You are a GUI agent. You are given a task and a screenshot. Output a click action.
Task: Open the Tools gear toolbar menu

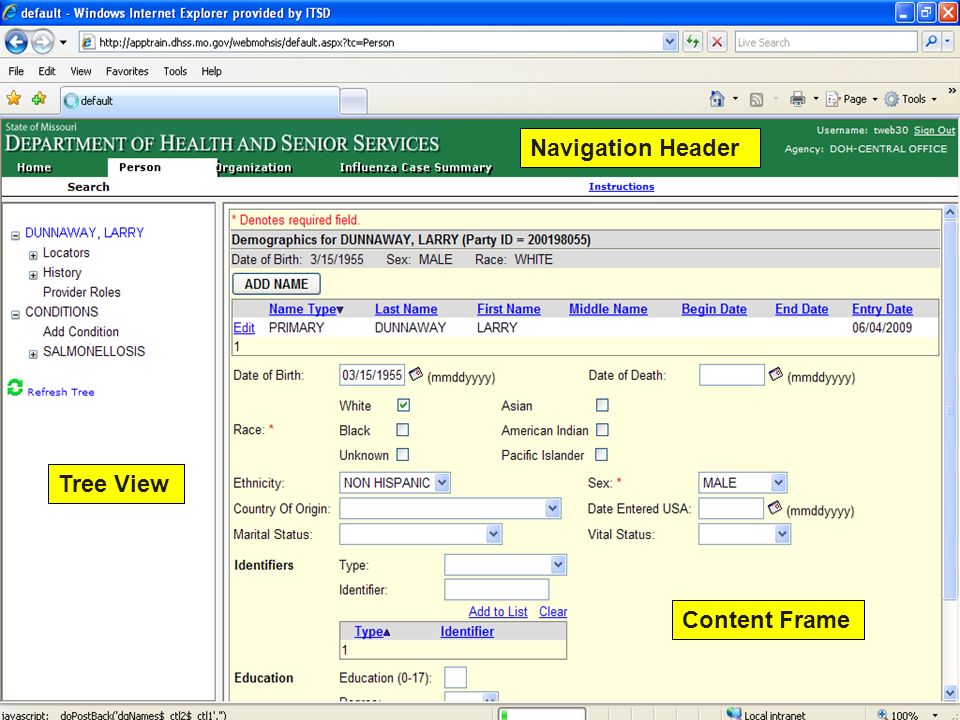[910, 99]
